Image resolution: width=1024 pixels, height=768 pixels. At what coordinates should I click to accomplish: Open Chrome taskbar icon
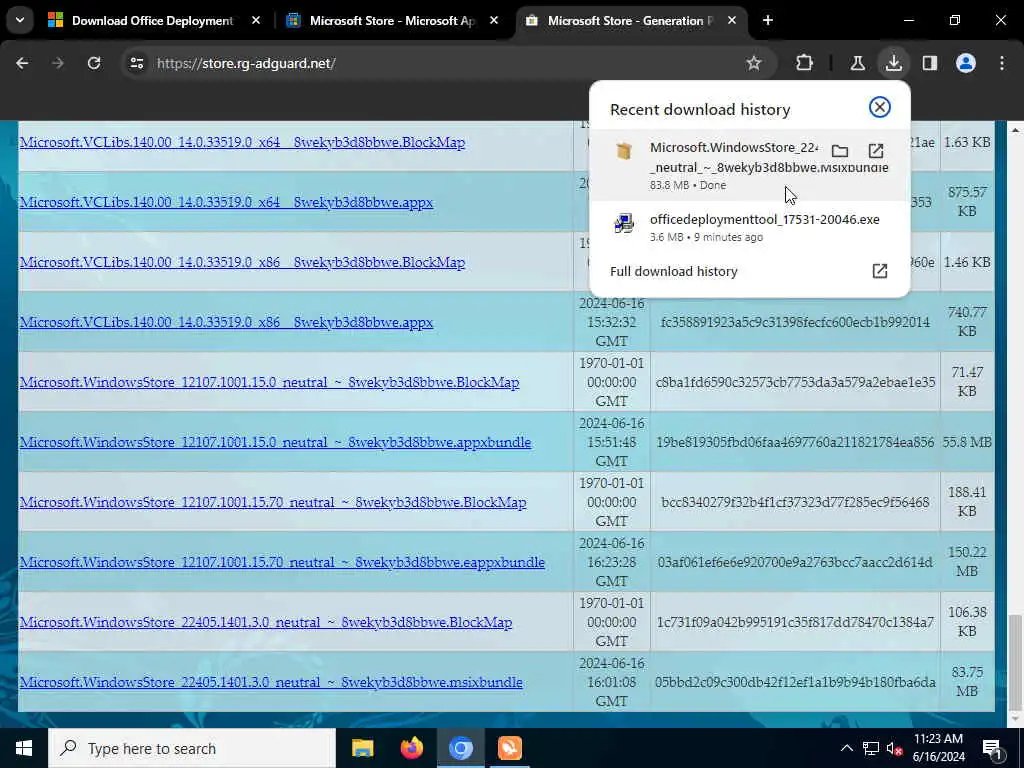[x=460, y=748]
